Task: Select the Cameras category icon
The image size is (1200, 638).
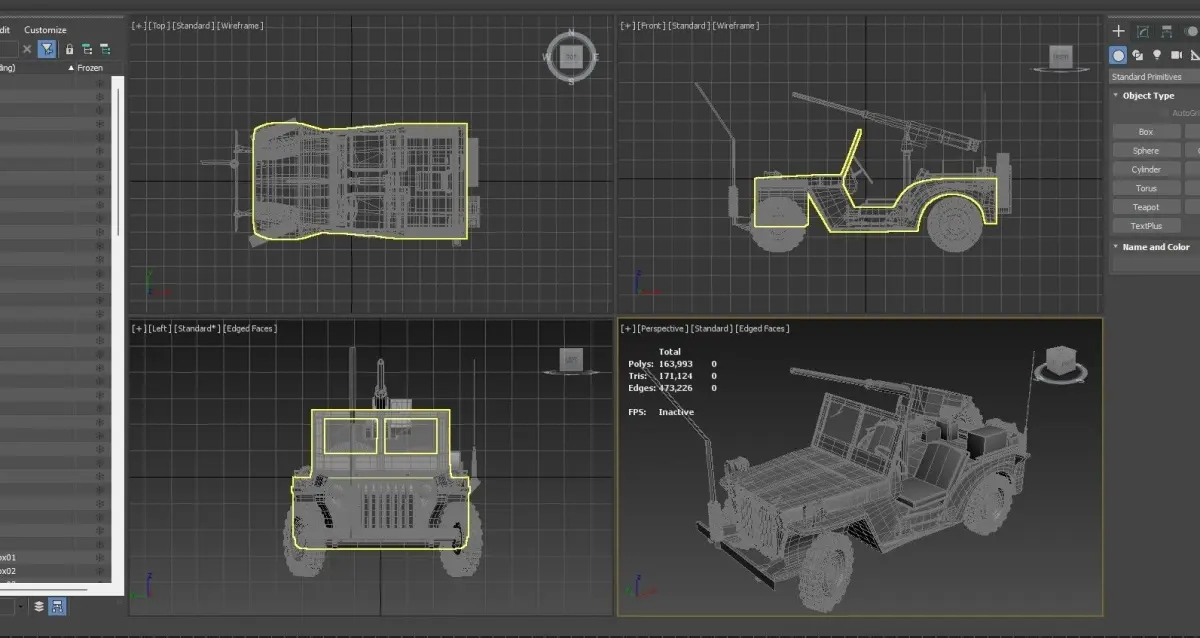Action: (1177, 55)
